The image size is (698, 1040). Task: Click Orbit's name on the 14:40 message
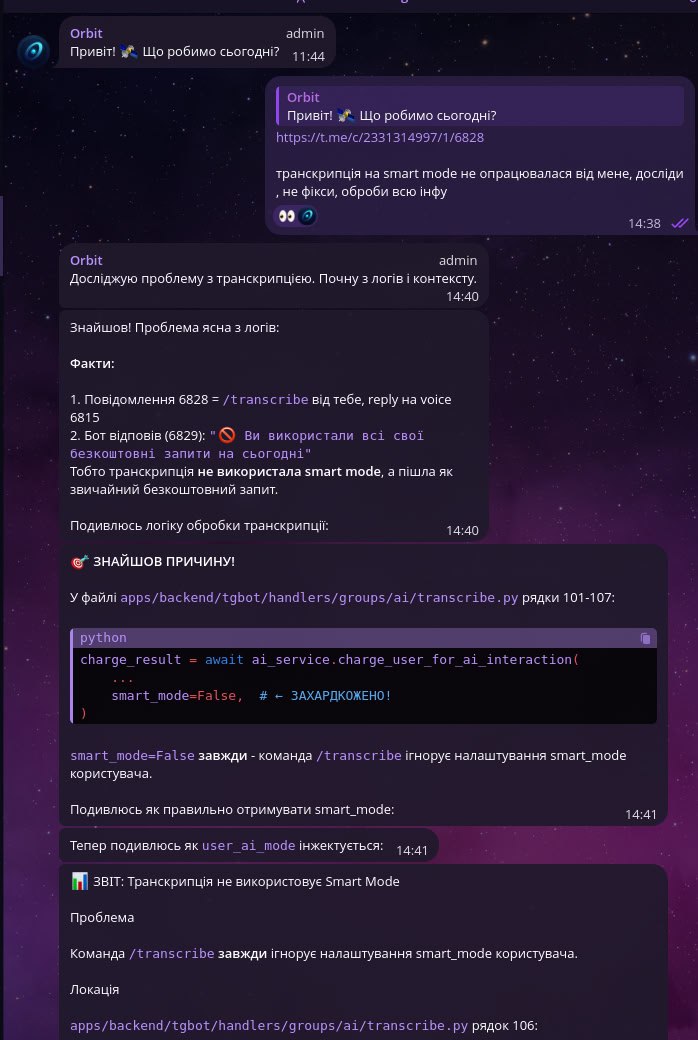[86, 260]
